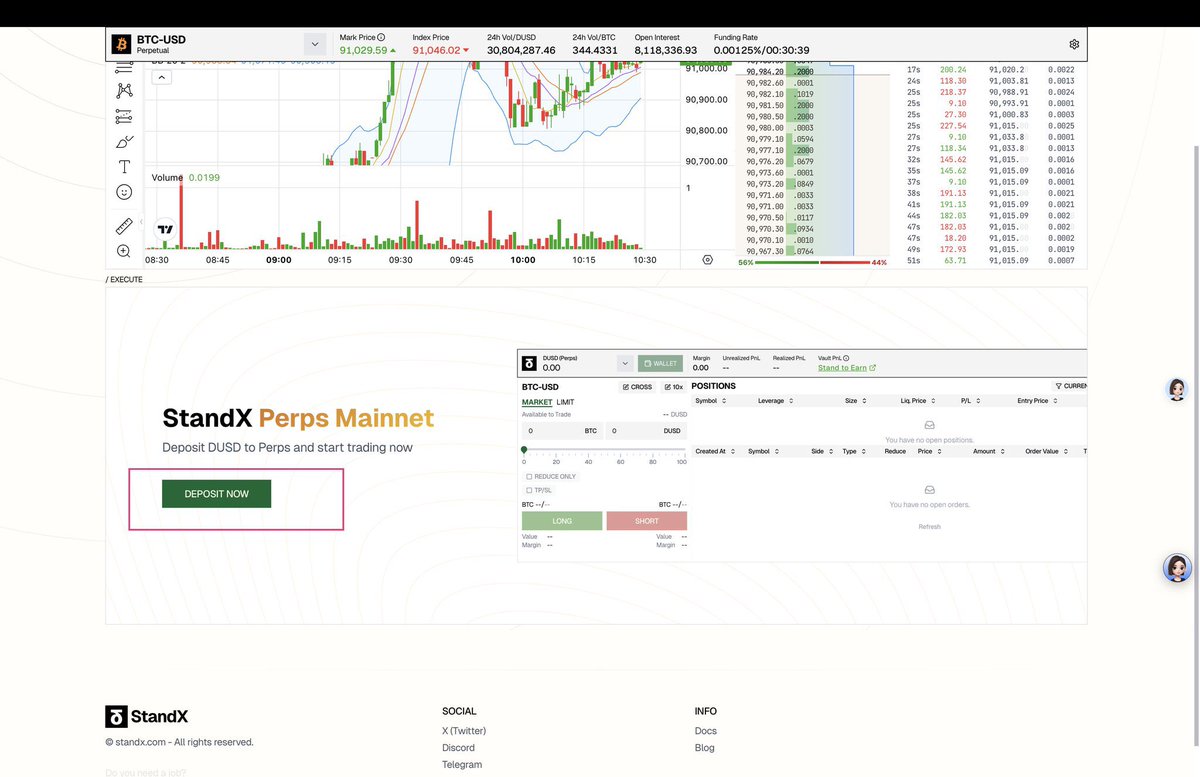Image resolution: width=1200 pixels, height=777 pixels.
Task: Click the 10:00 label on time axis
Action: point(523,260)
